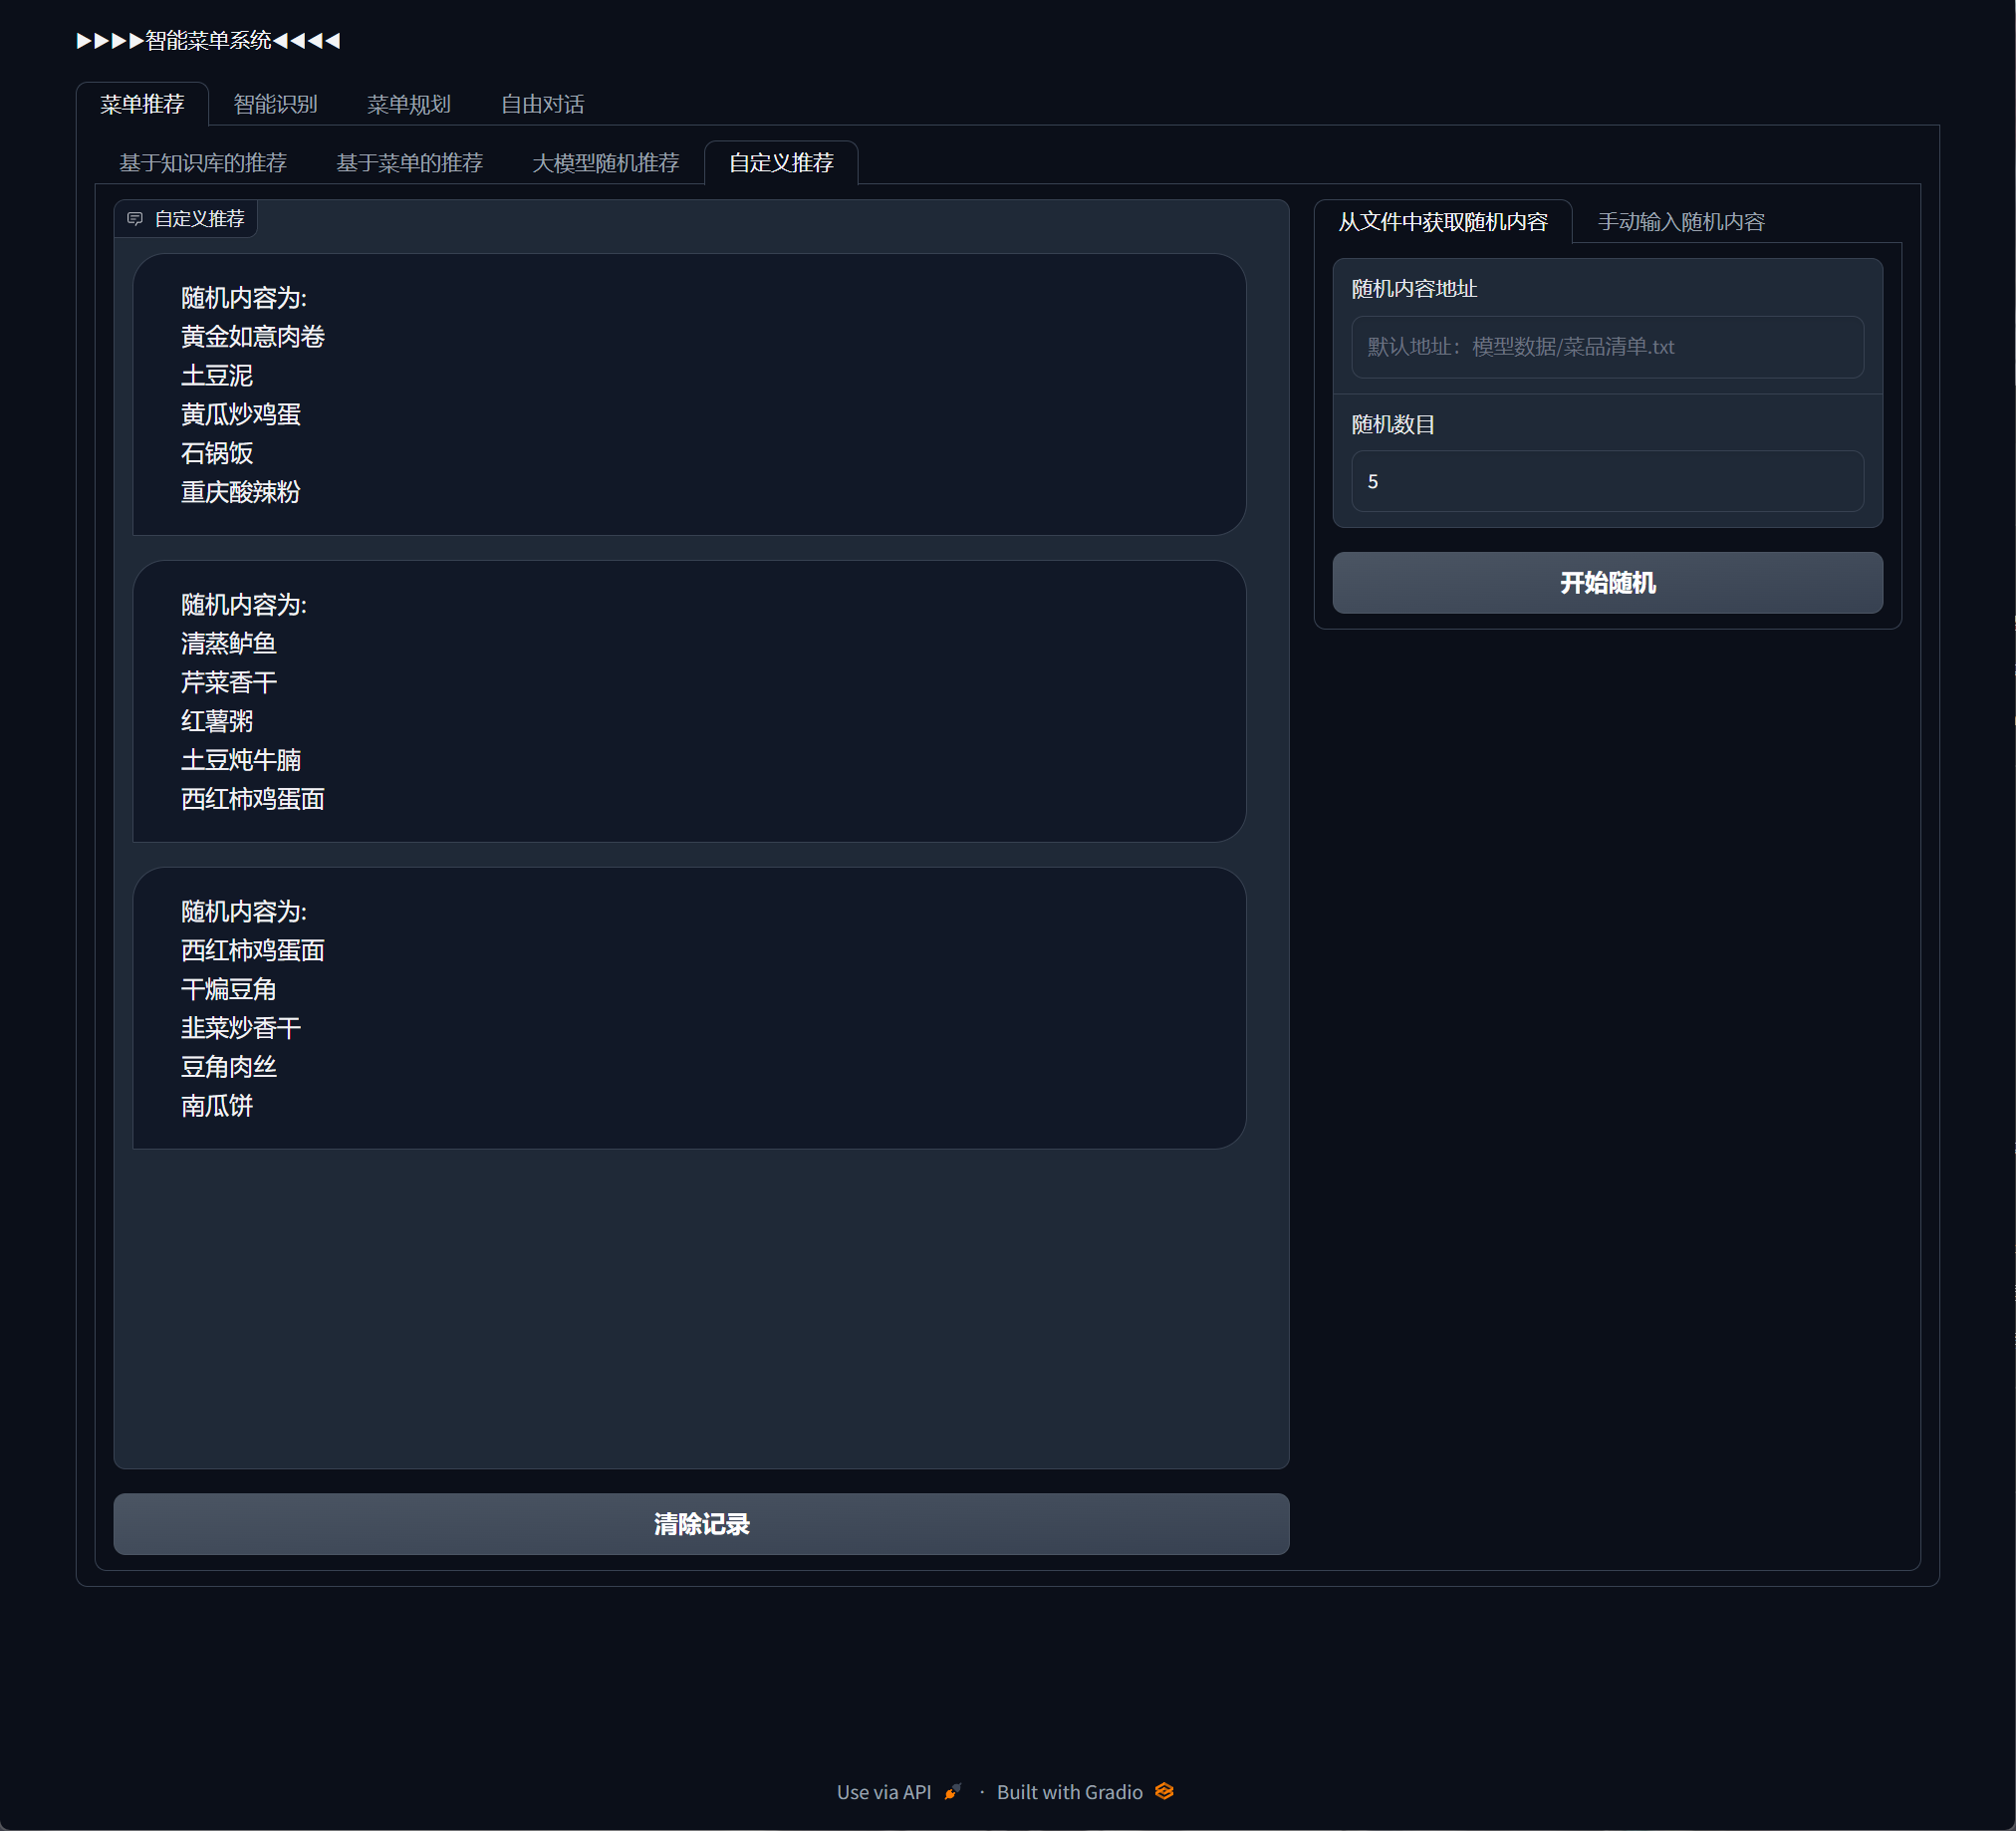Click the 智能菜单系统 page title
The height and width of the screenshot is (1831, 2016).
pos(208,41)
